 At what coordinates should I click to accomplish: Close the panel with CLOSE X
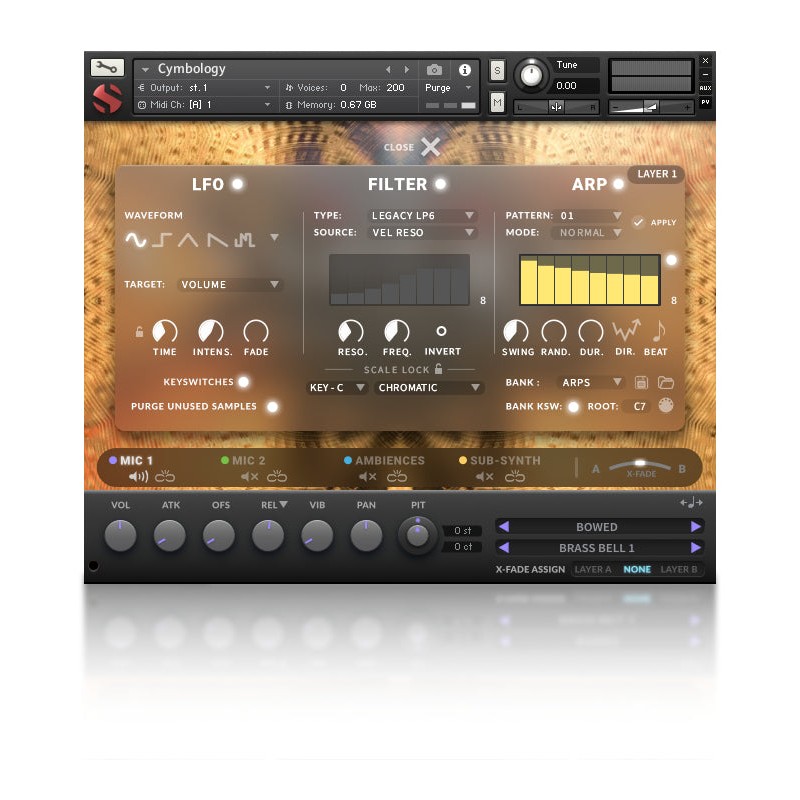(x=429, y=147)
